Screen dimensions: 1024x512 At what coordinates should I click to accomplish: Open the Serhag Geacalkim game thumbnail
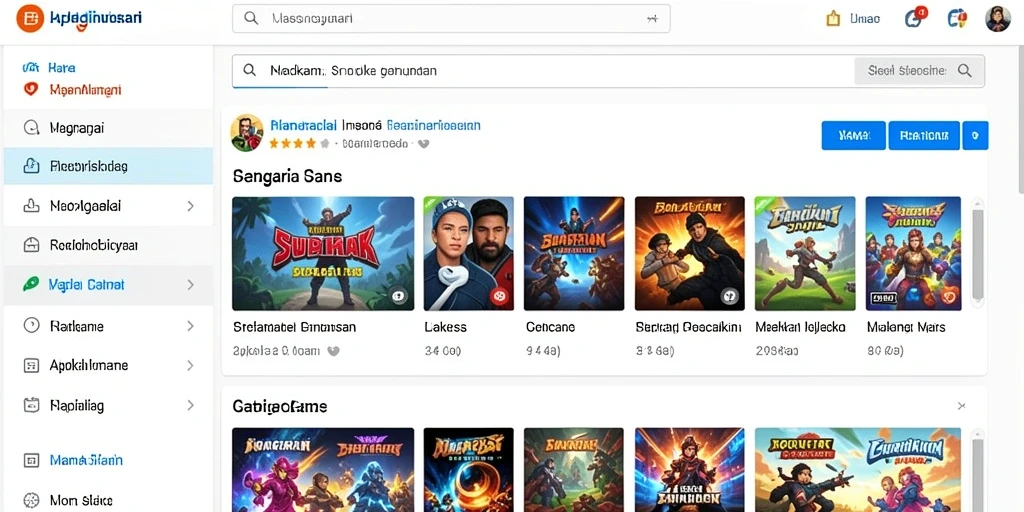(690, 253)
